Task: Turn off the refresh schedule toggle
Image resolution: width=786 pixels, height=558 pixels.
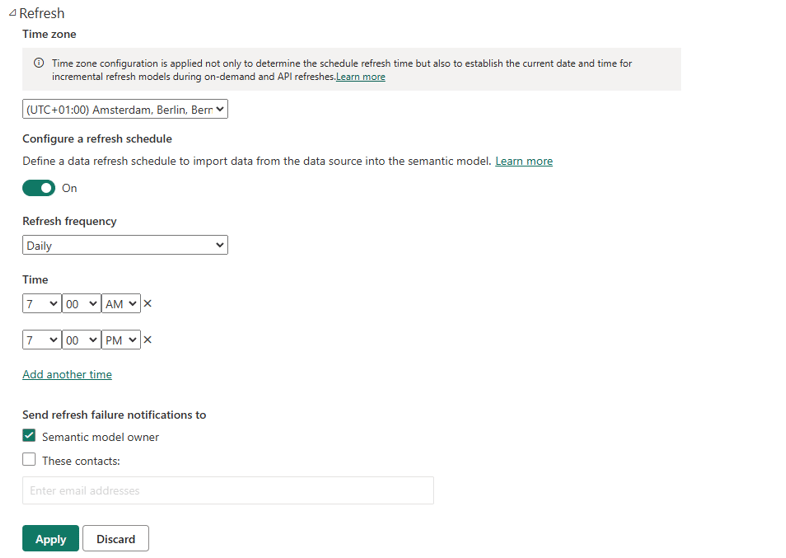Action: pos(39,188)
